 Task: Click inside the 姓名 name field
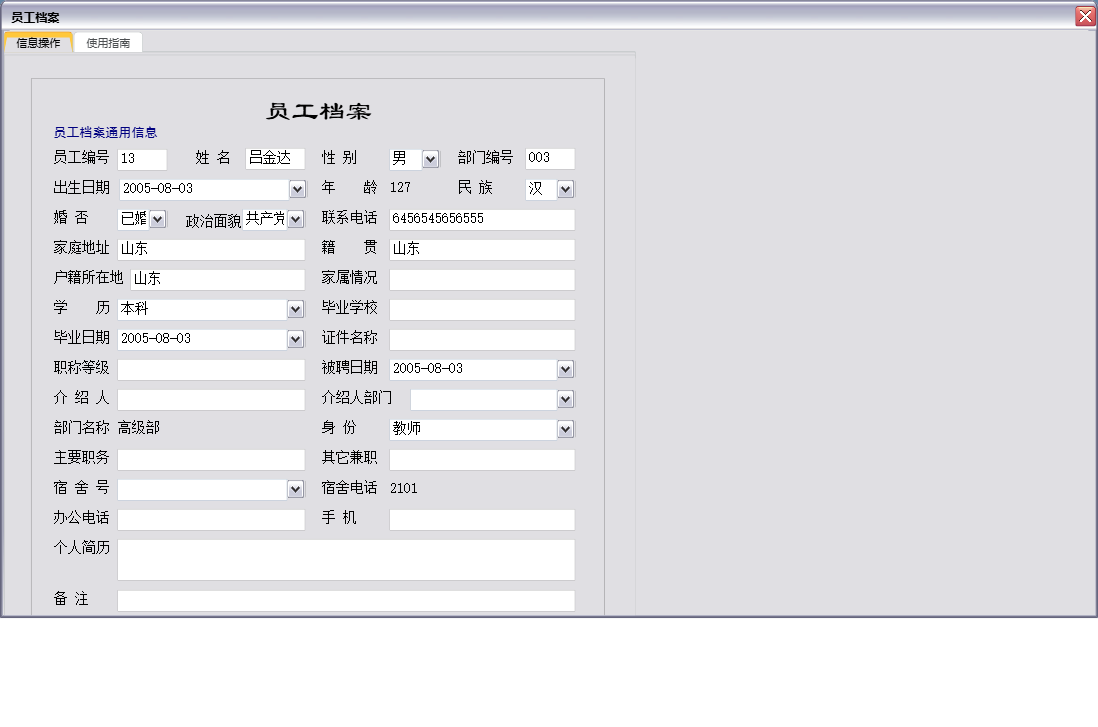pos(275,158)
